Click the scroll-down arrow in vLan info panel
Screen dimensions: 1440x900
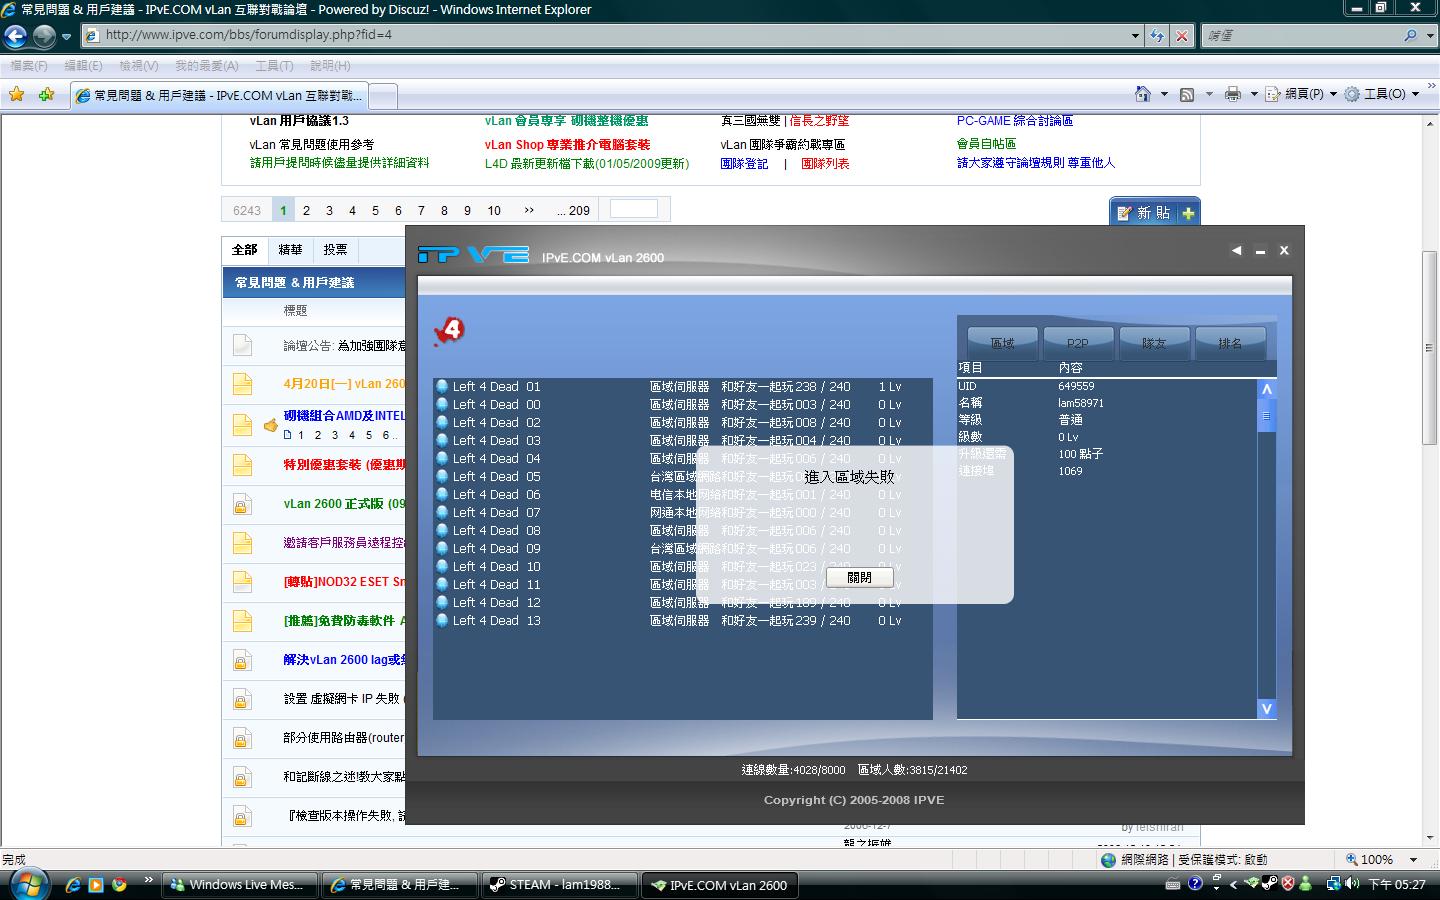(1266, 708)
